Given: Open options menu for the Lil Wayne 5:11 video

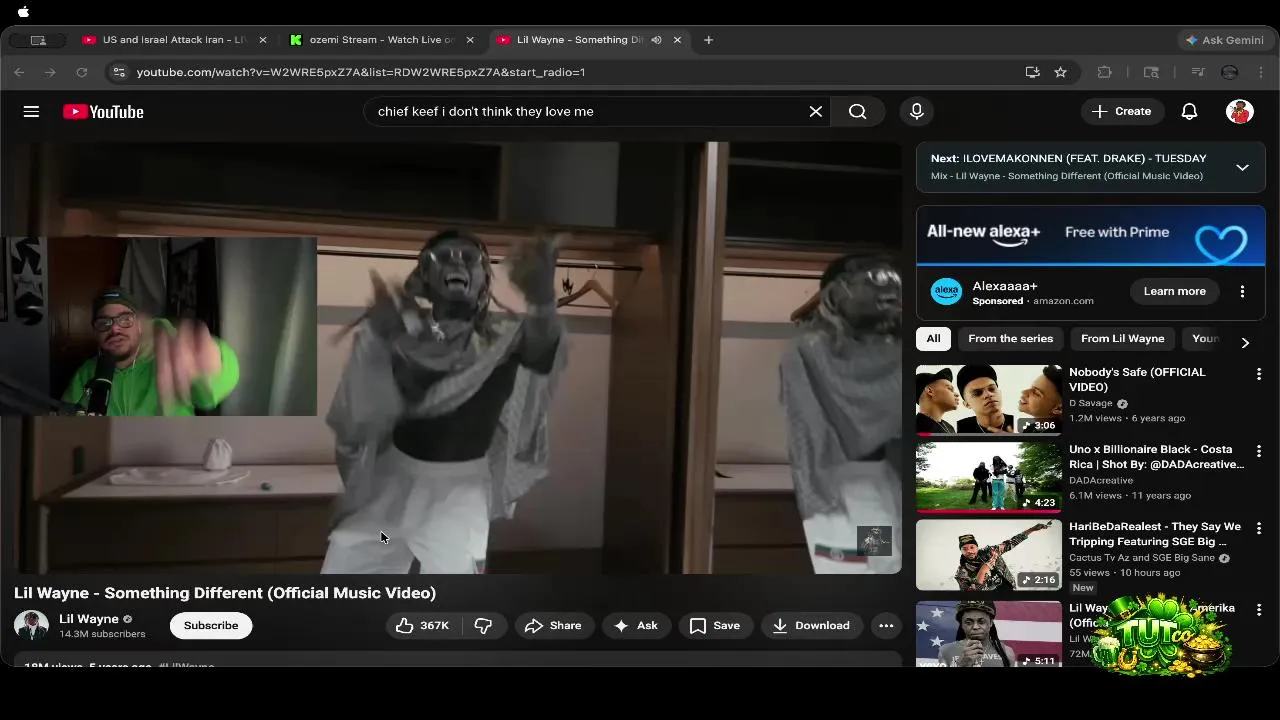Looking at the screenshot, I should point(1259,609).
